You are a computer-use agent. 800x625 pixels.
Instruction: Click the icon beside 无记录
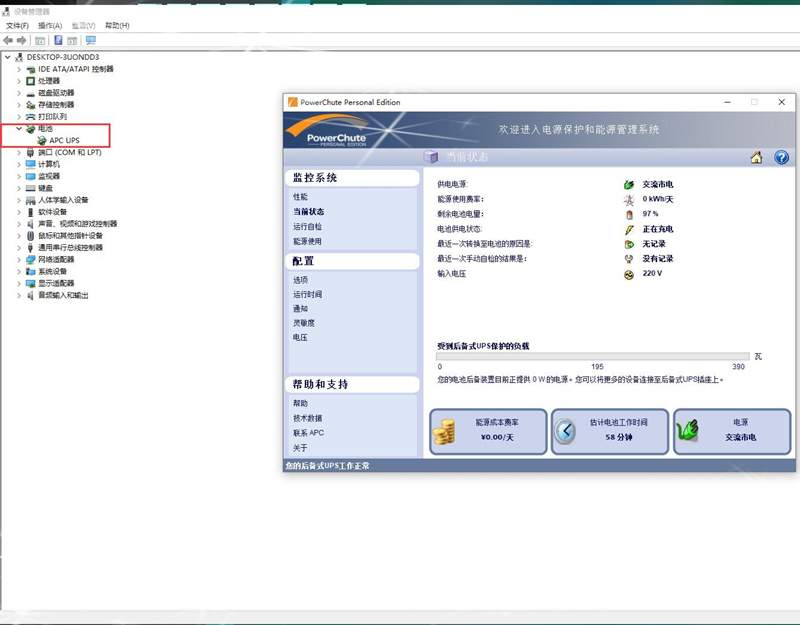(629, 244)
